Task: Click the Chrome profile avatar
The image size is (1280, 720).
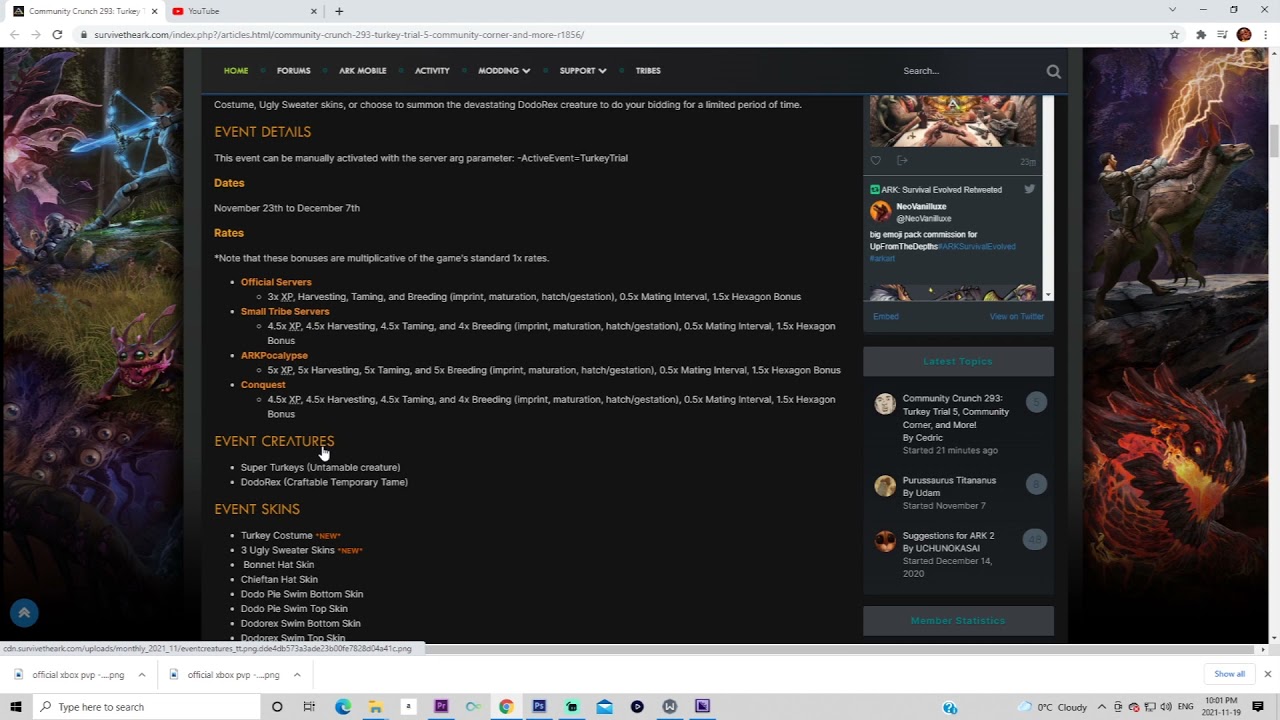Action: pyautogui.click(x=1244, y=34)
